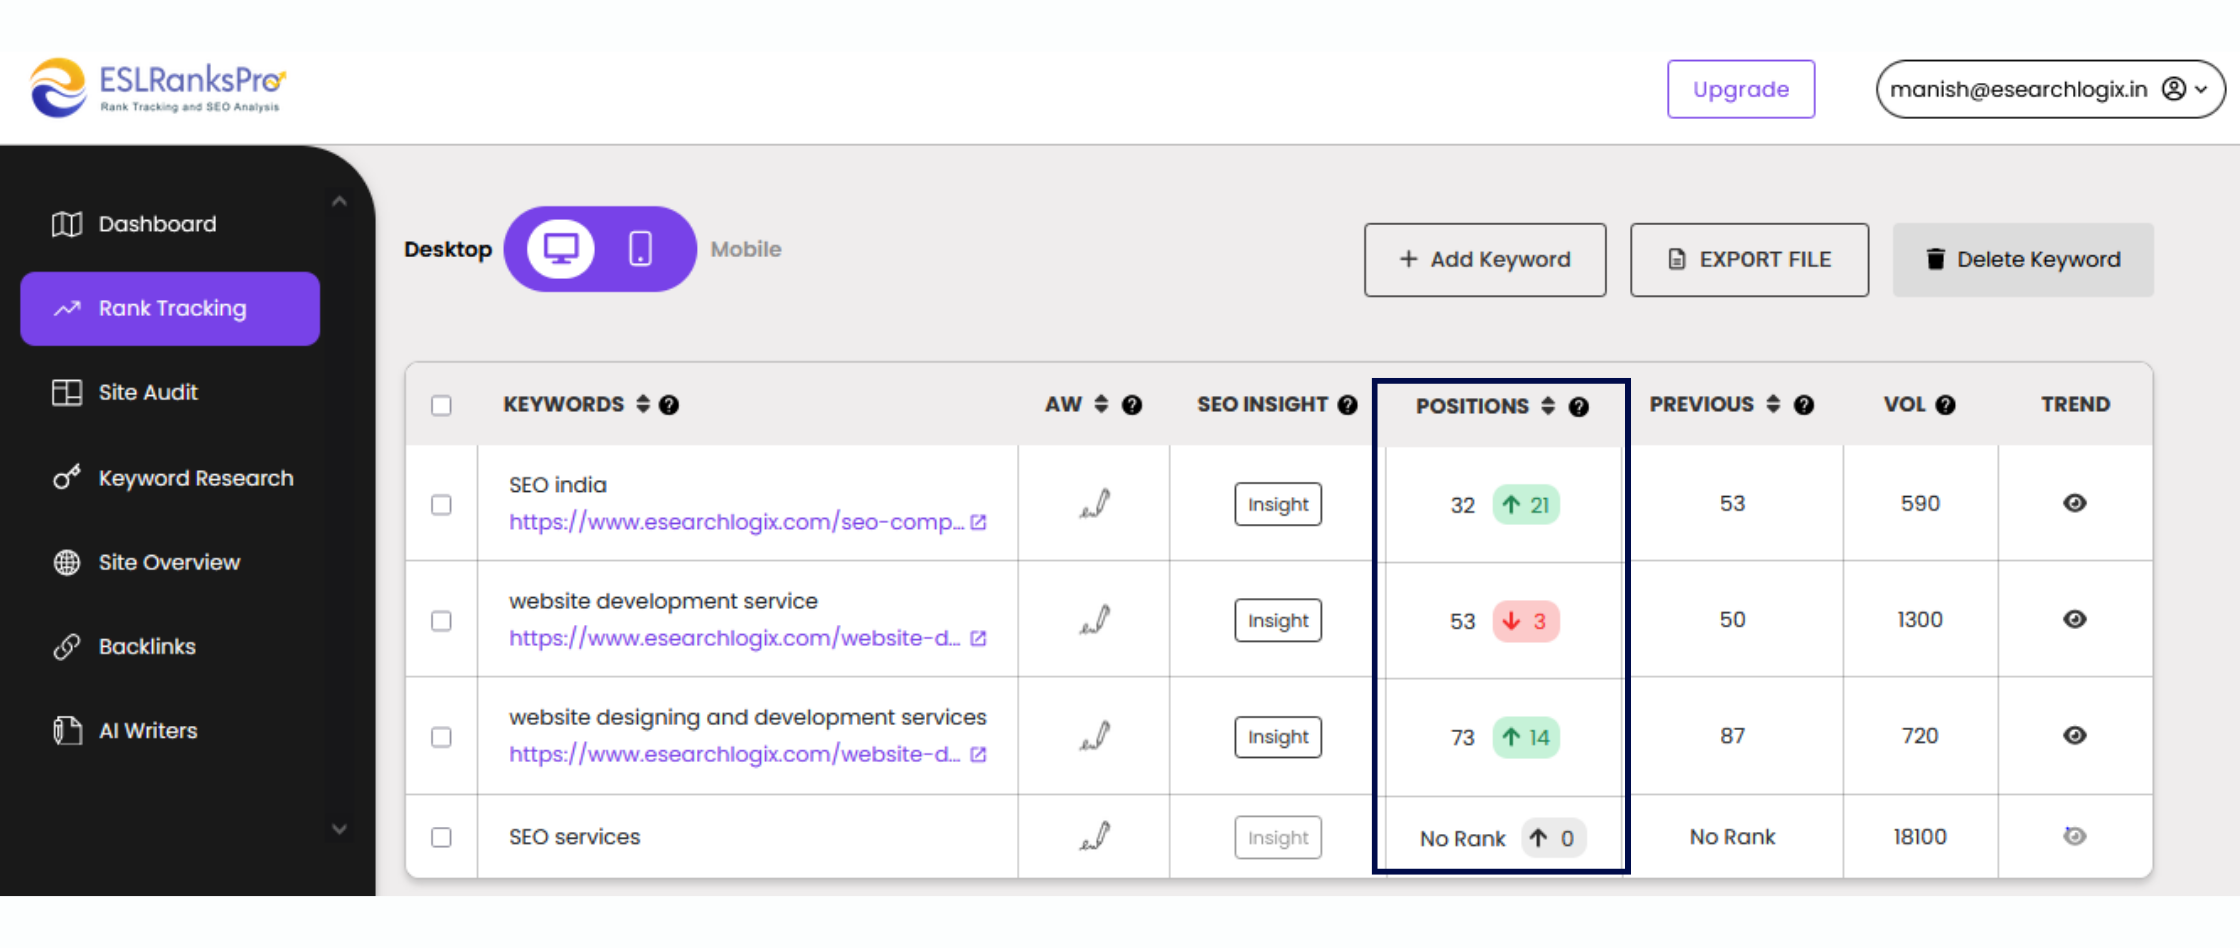Screen dimensions: 2240x948
Task: Click help icon next to POSITIONS header
Action: pos(1579,407)
